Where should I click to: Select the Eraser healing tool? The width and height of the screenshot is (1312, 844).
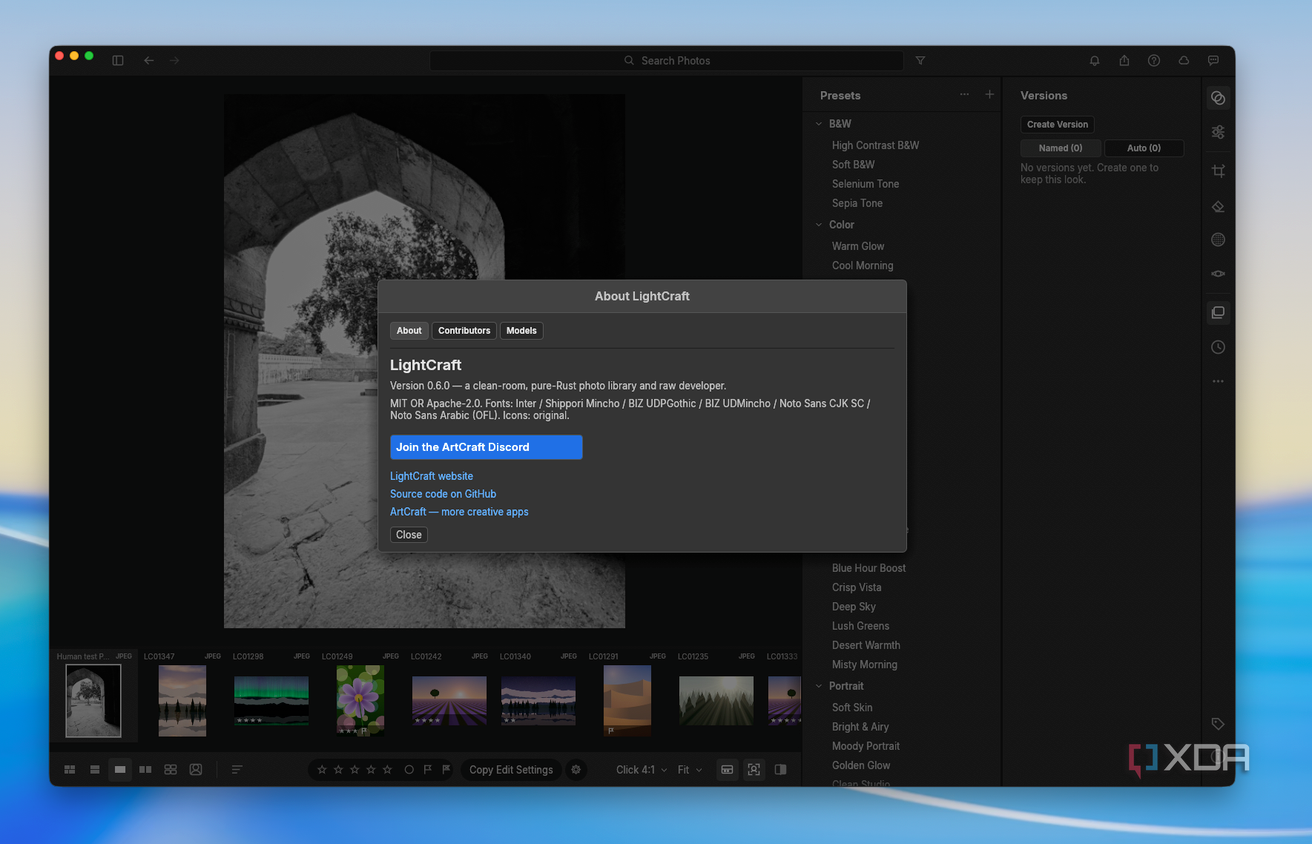[1218, 206]
